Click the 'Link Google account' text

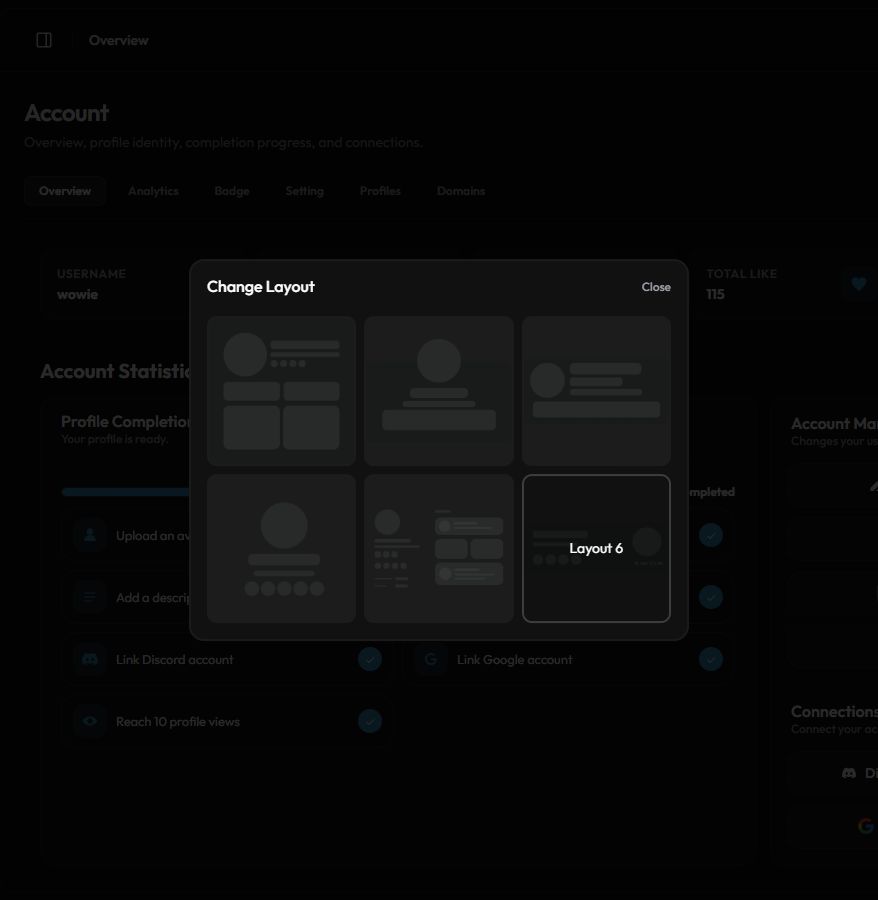coord(515,660)
